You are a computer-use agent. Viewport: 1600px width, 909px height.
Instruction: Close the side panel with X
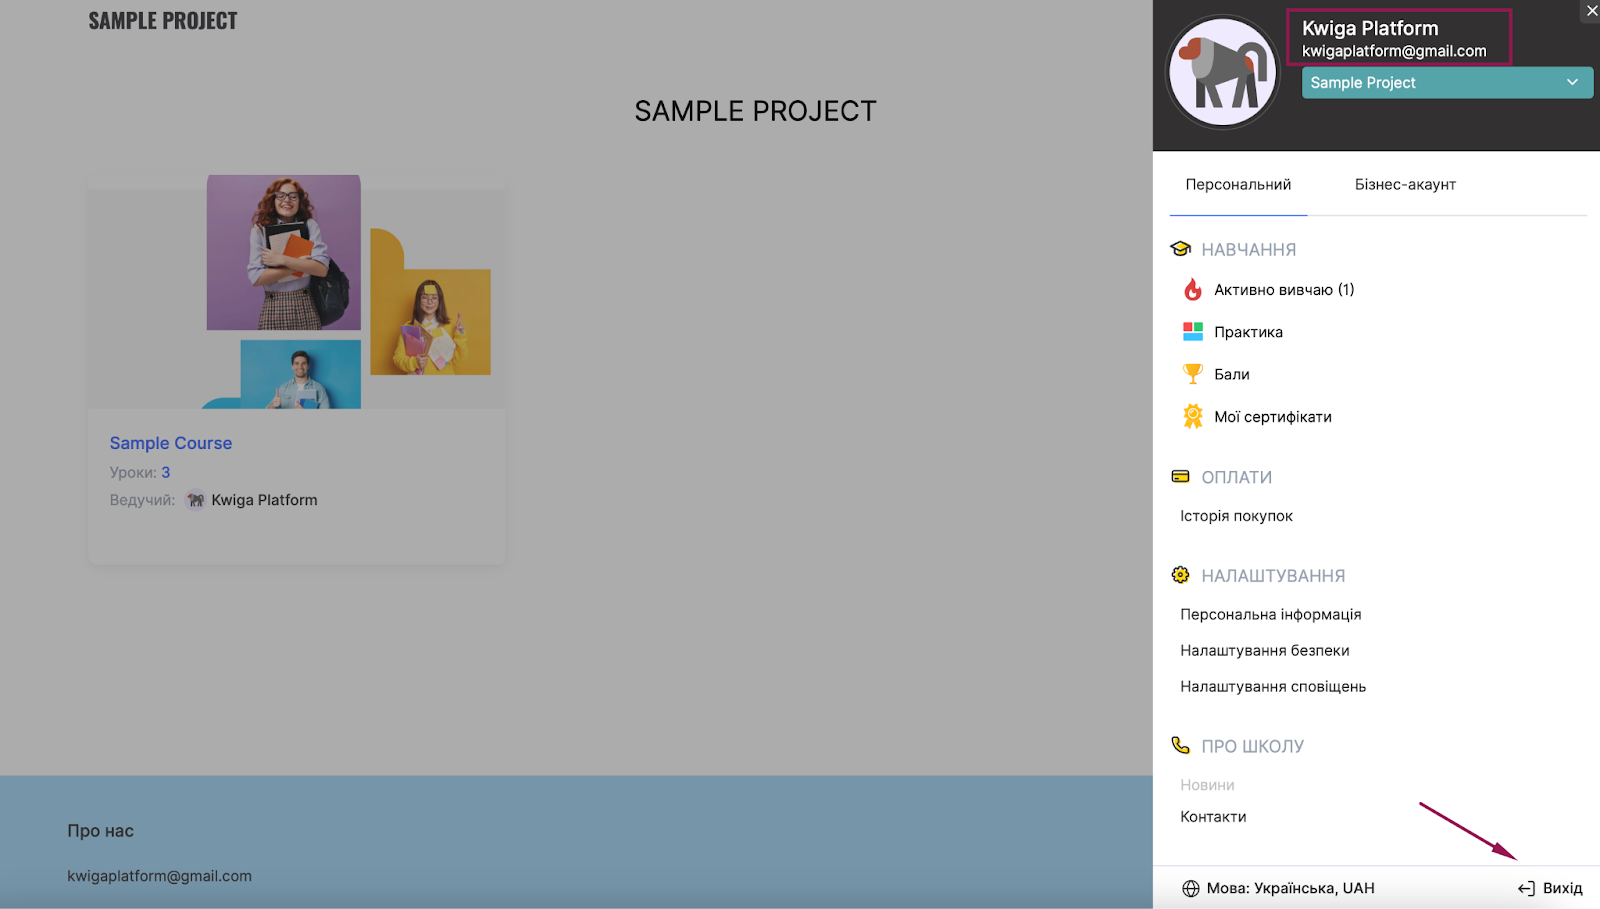click(1592, 11)
